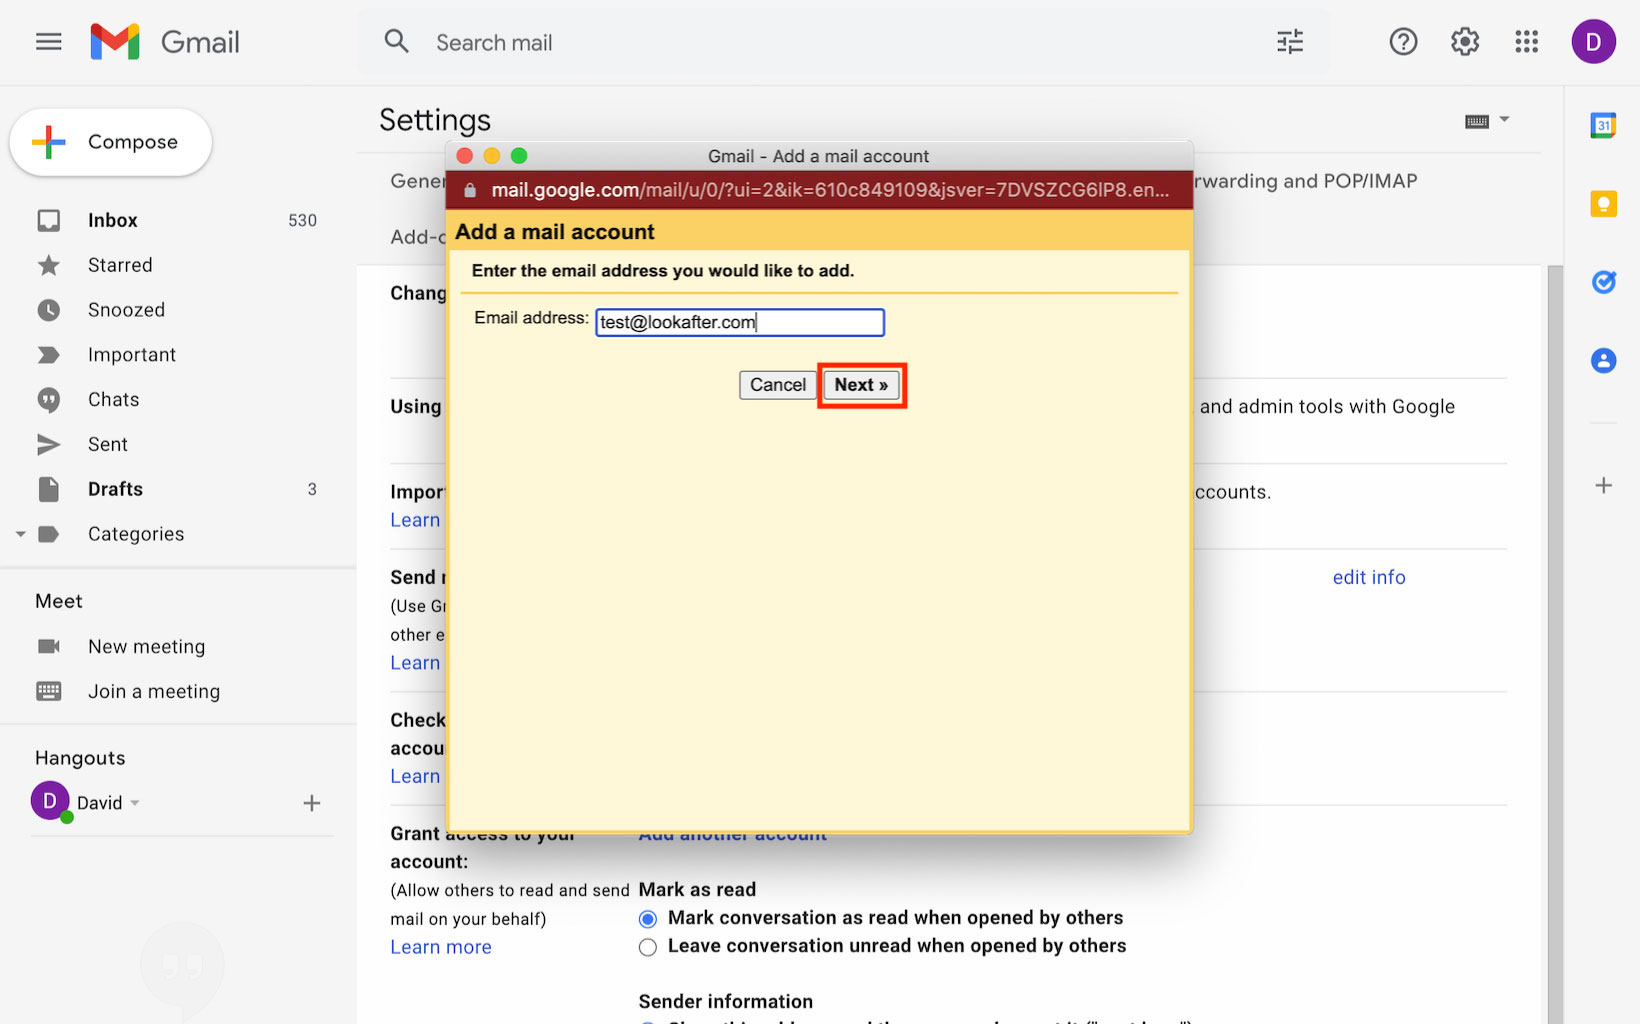Open the Settings gear icon

(x=1464, y=42)
